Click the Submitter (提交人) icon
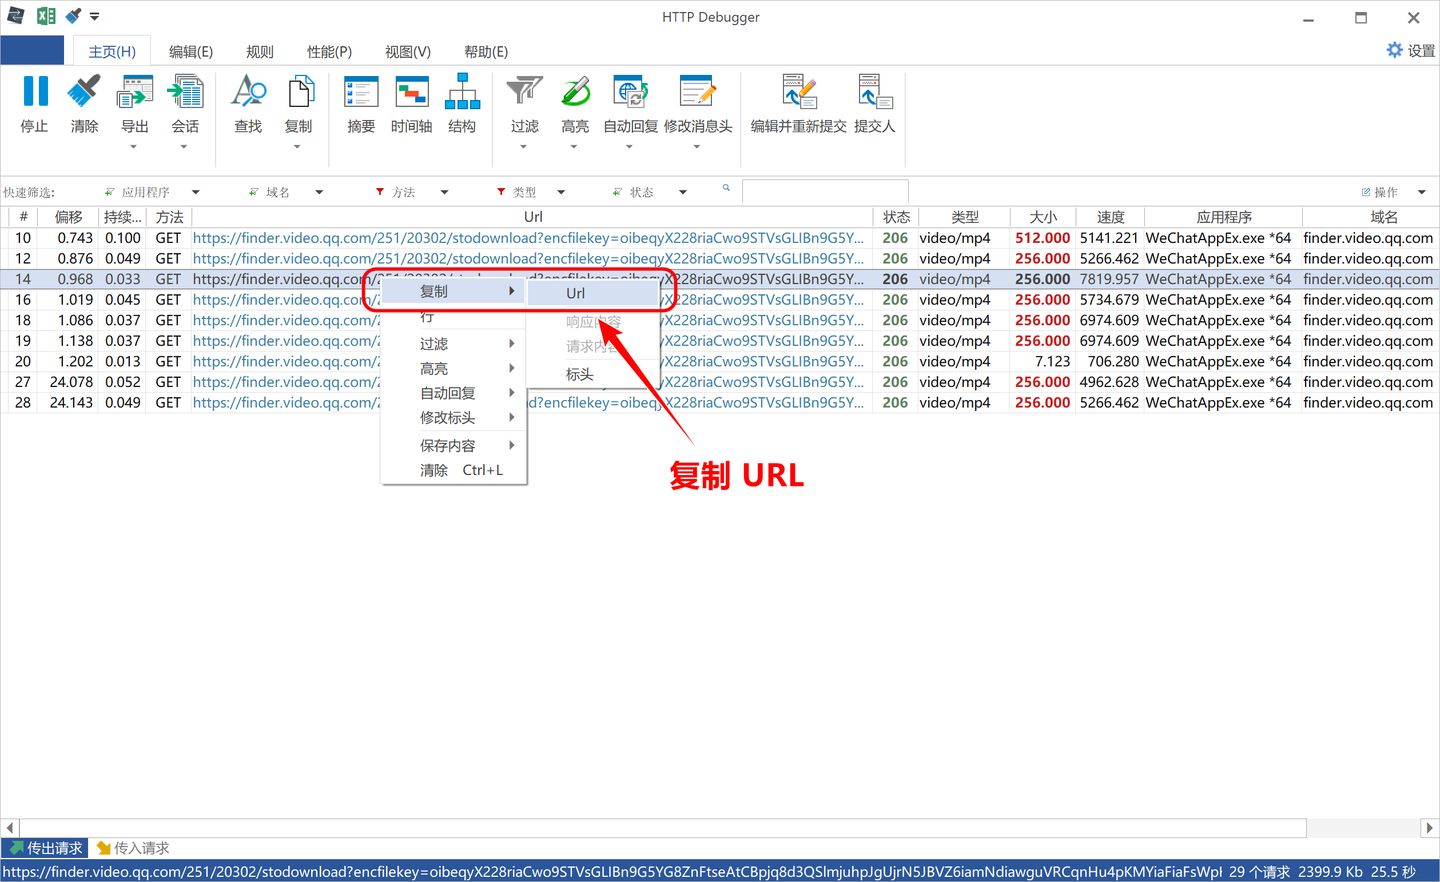 tap(875, 92)
